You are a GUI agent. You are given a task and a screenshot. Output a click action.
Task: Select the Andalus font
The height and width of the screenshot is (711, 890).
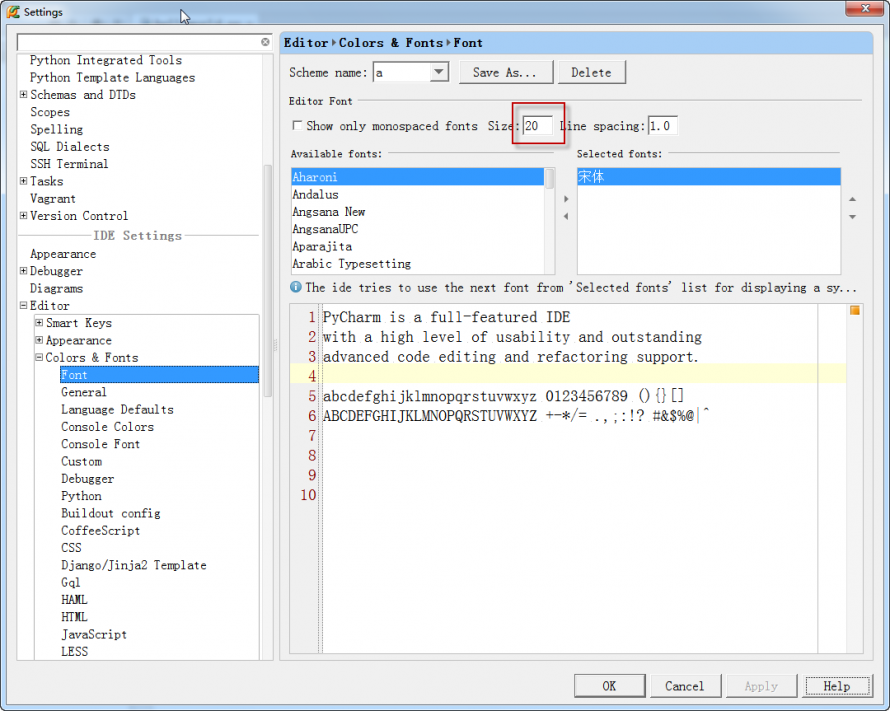[x=417, y=194]
